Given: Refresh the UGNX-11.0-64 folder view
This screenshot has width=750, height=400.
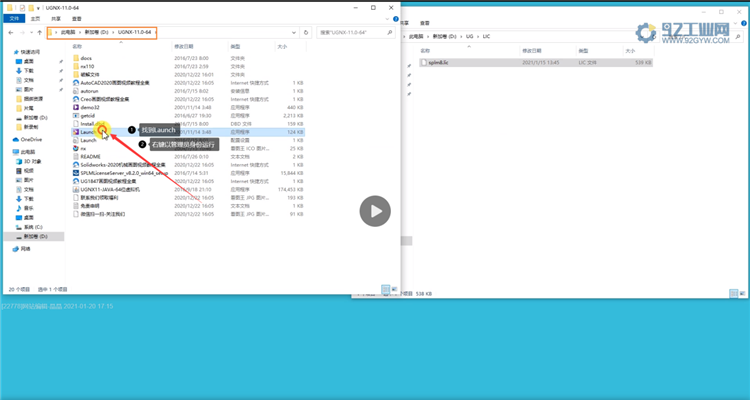Looking at the screenshot, I should coord(306,33).
